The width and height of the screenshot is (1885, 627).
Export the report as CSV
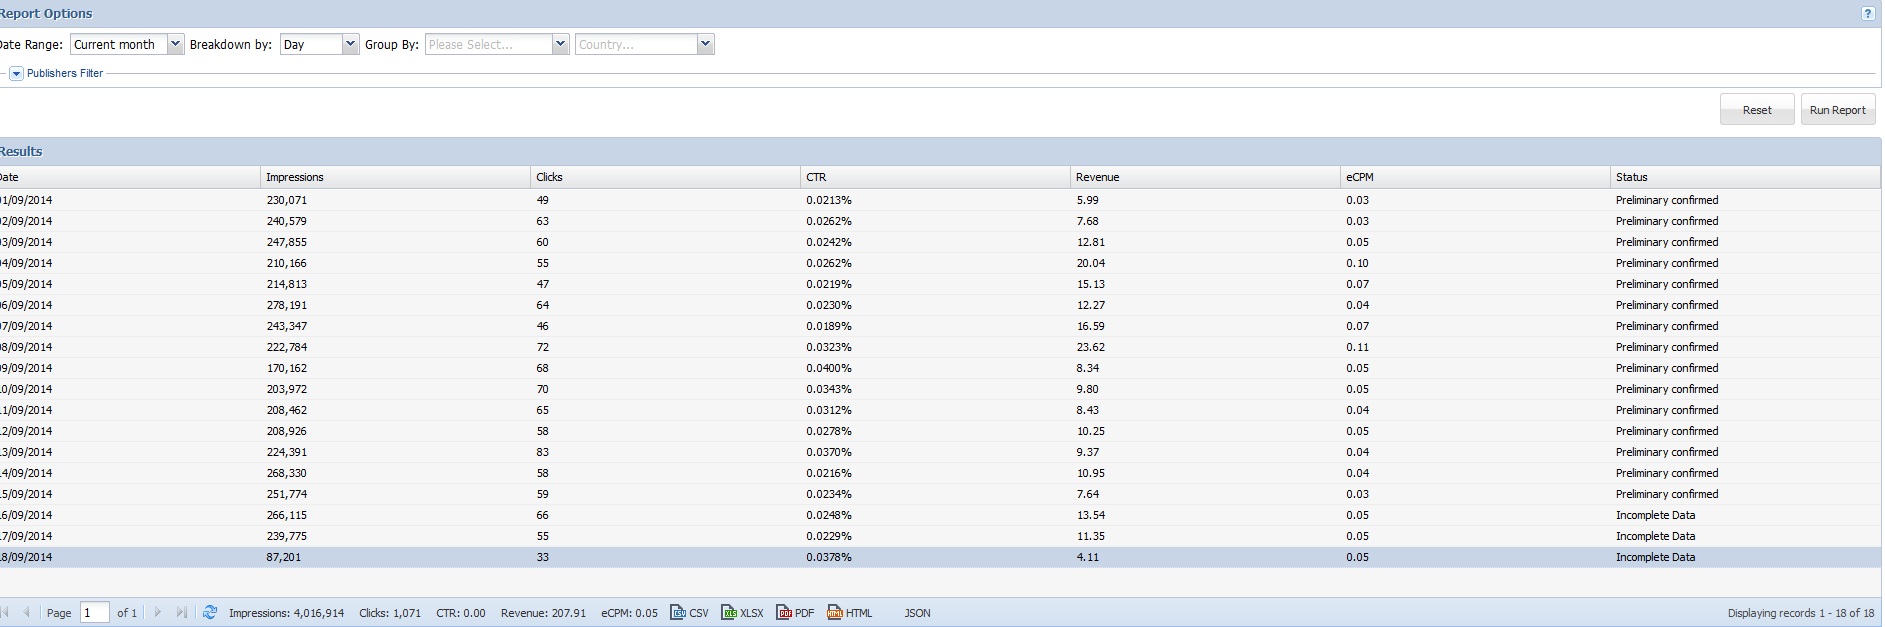coord(689,613)
